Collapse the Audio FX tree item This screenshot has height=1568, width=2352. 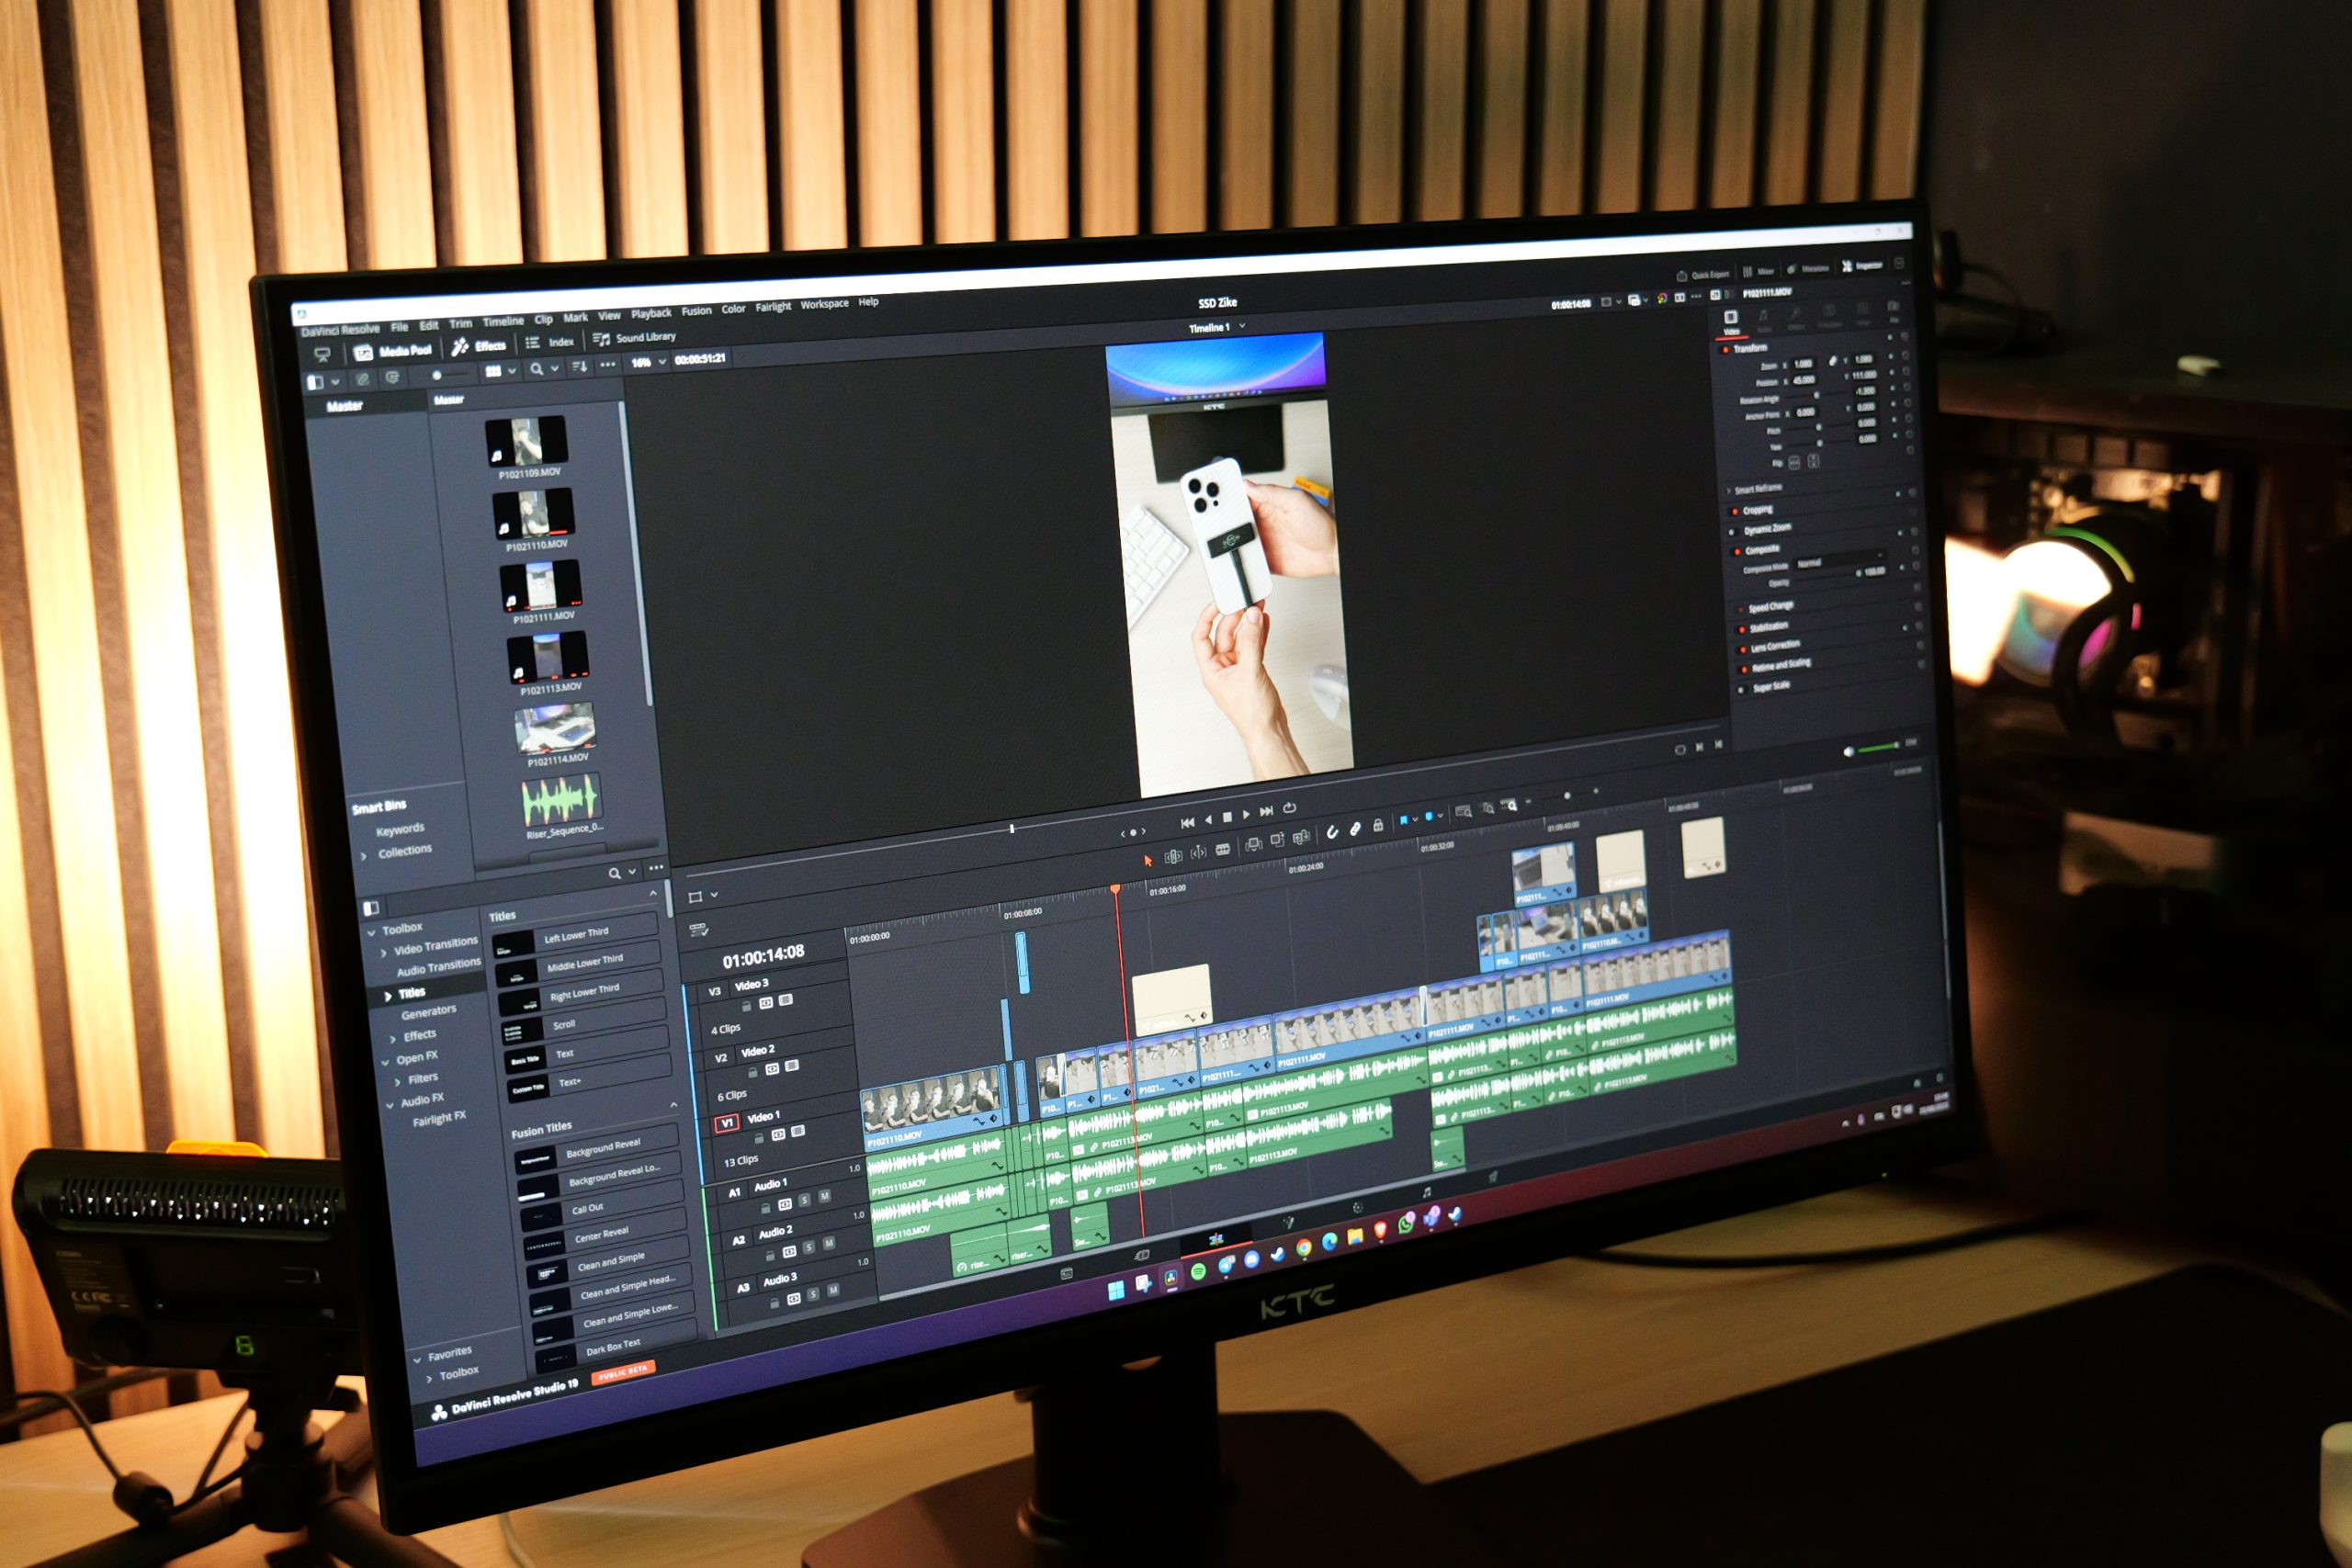390,1105
